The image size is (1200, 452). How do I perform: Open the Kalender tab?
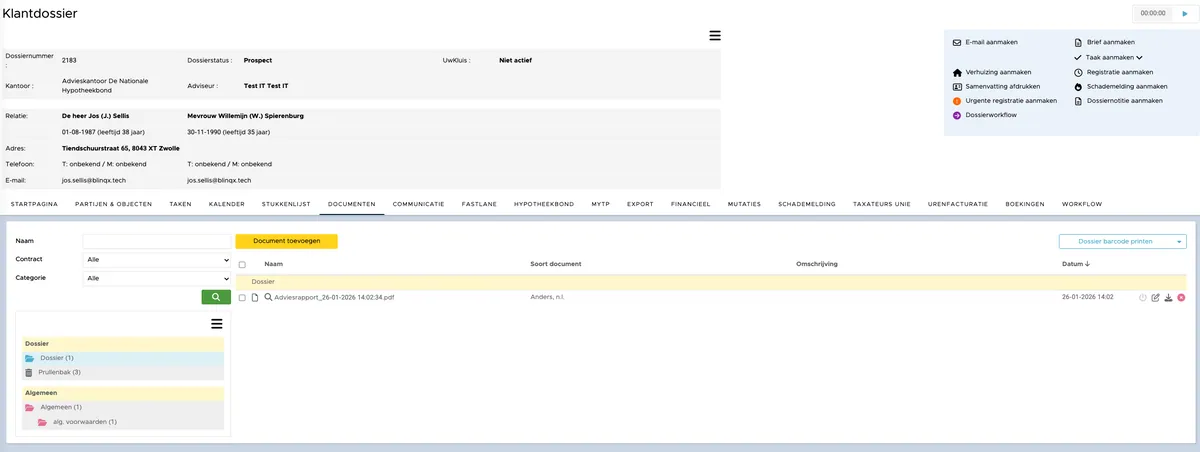[x=226, y=204]
